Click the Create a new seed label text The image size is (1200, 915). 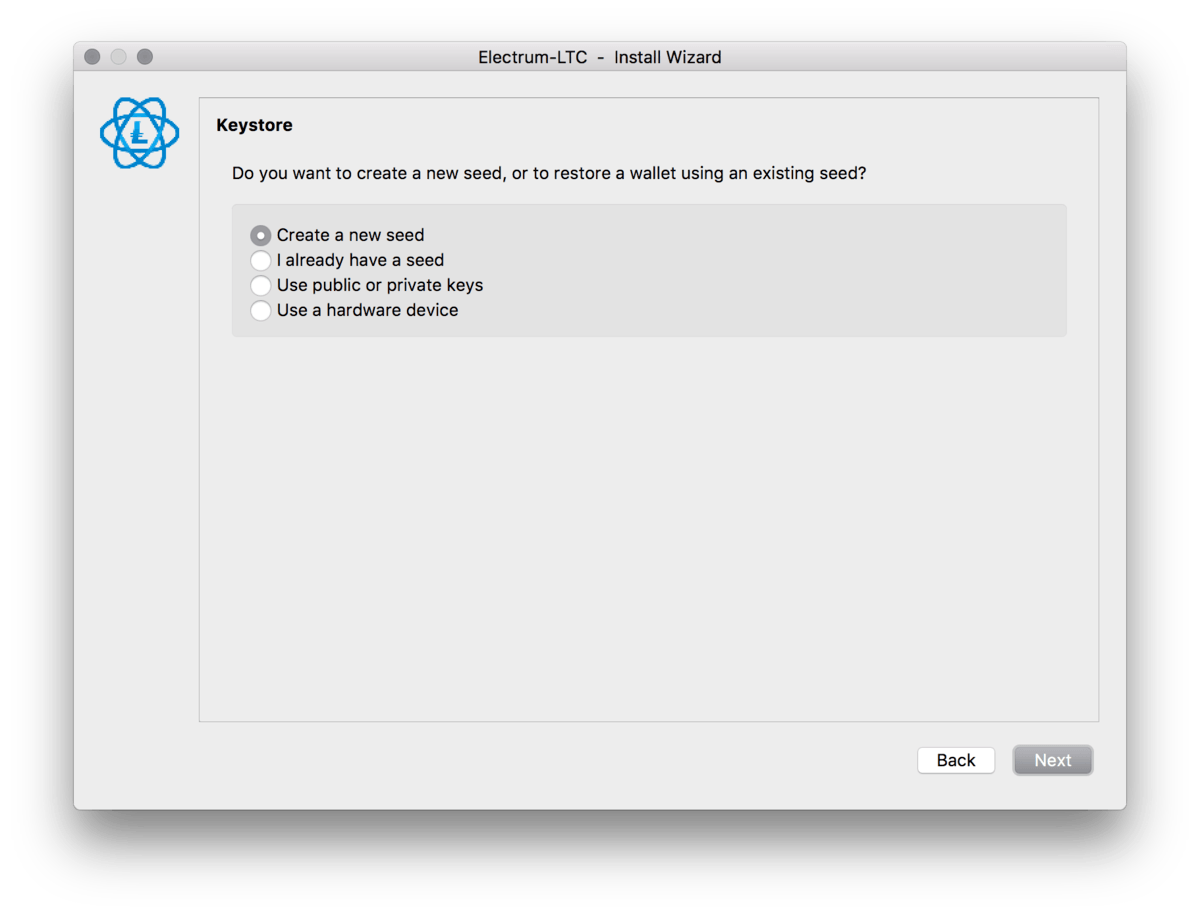coord(350,235)
